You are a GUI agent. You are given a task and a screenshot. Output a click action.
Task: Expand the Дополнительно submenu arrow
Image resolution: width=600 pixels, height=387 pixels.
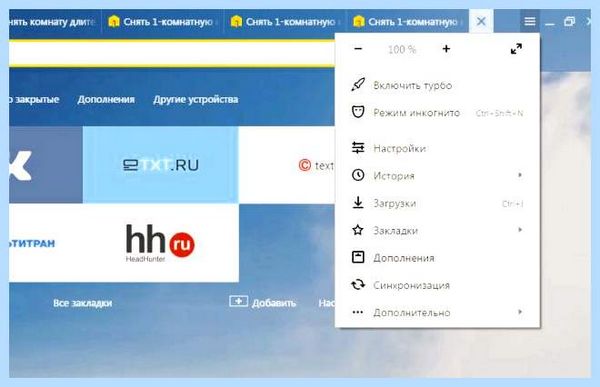[520, 312]
